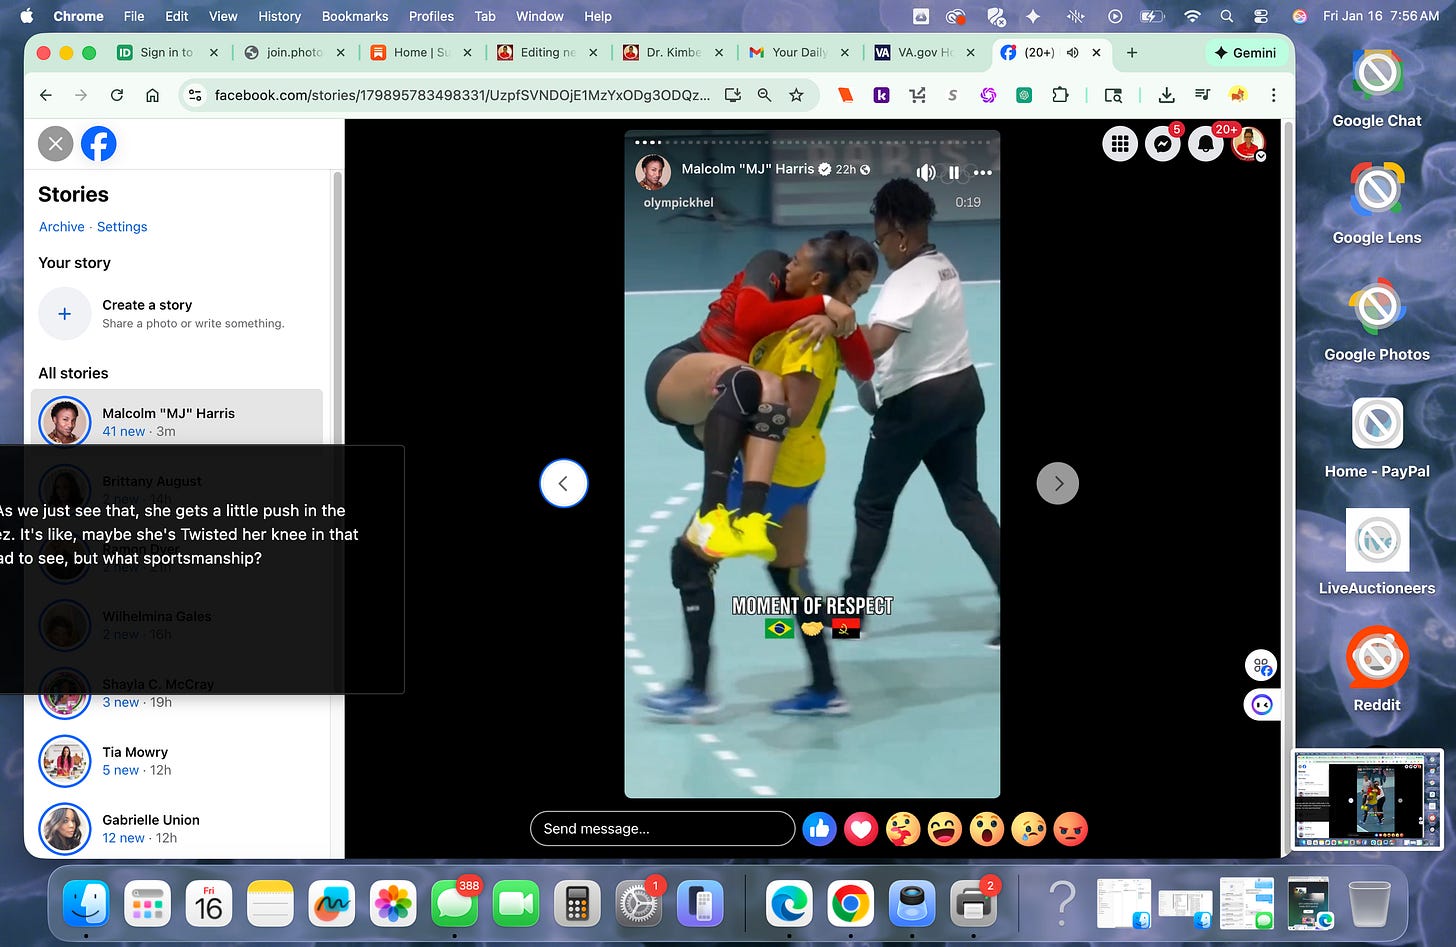React with the Haha emoji
Image resolution: width=1456 pixels, height=947 pixels.
(945, 829)
